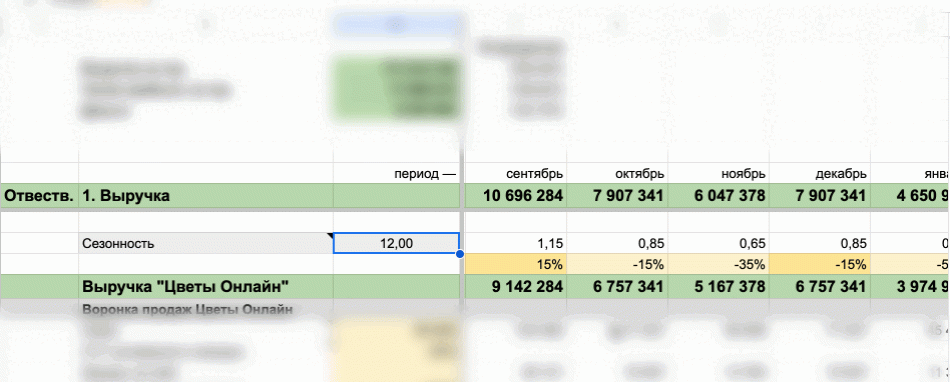Click the "Воронка продаж Цветы Онлайн" heading
Screen dimensions: 950x382
[188, 309]
